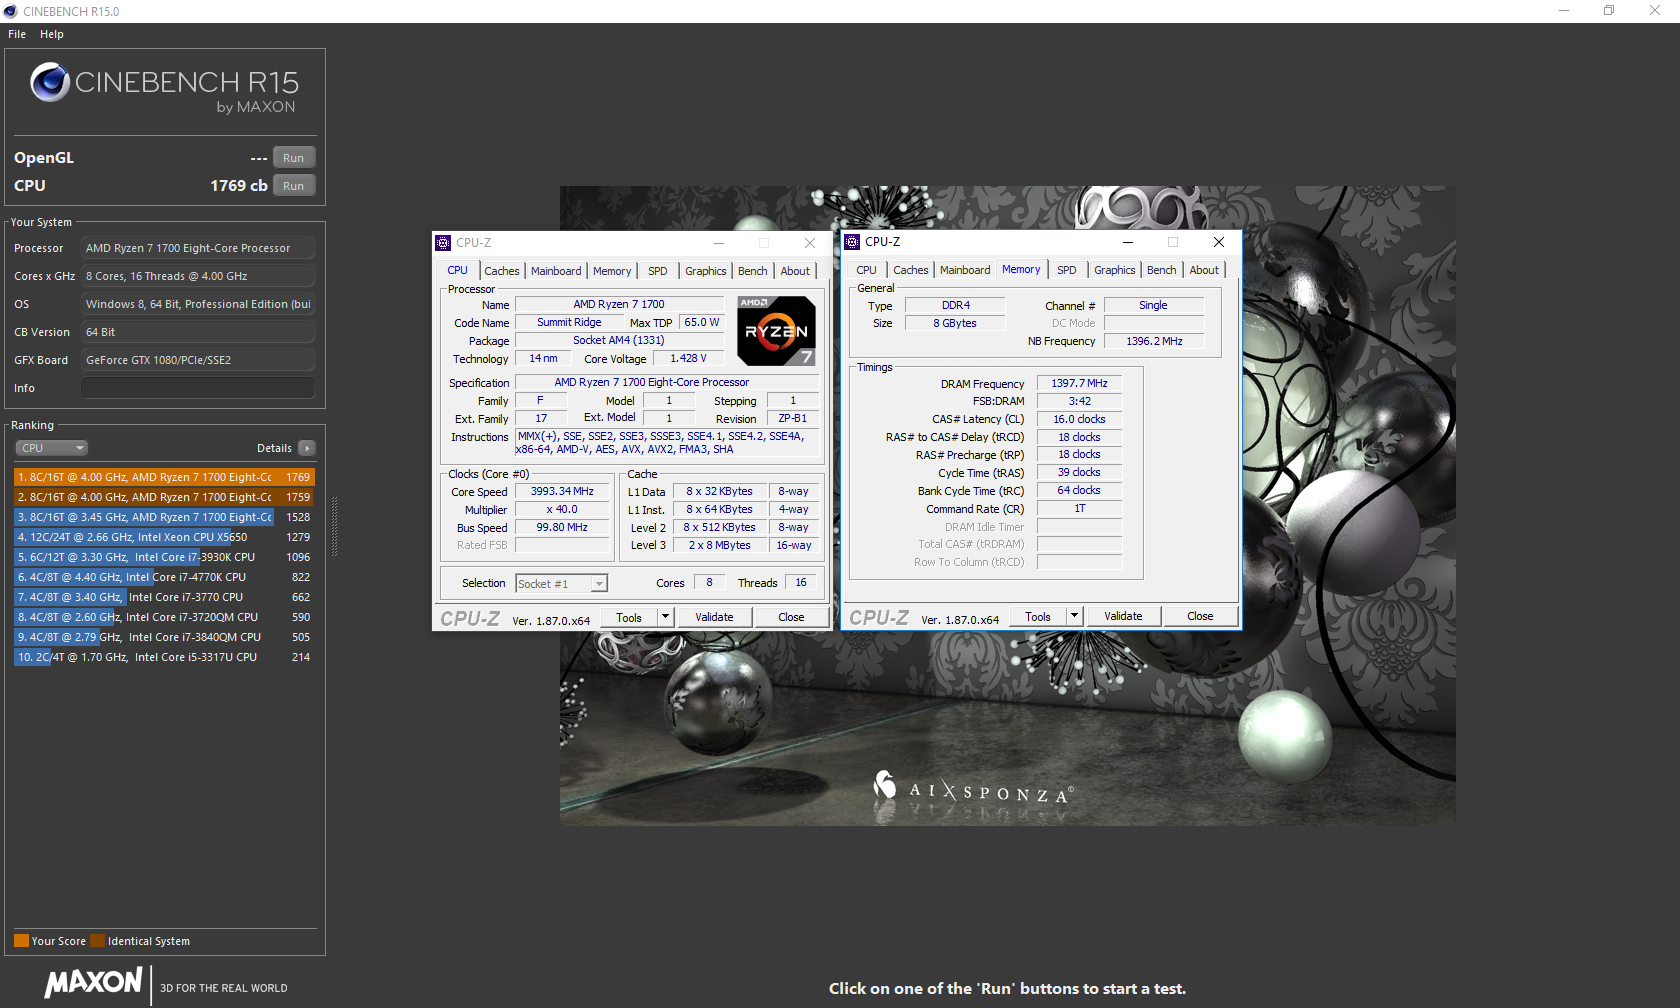
Task: Switch to SPD tab in left CPU-Z
Action: tap(657, 271)
